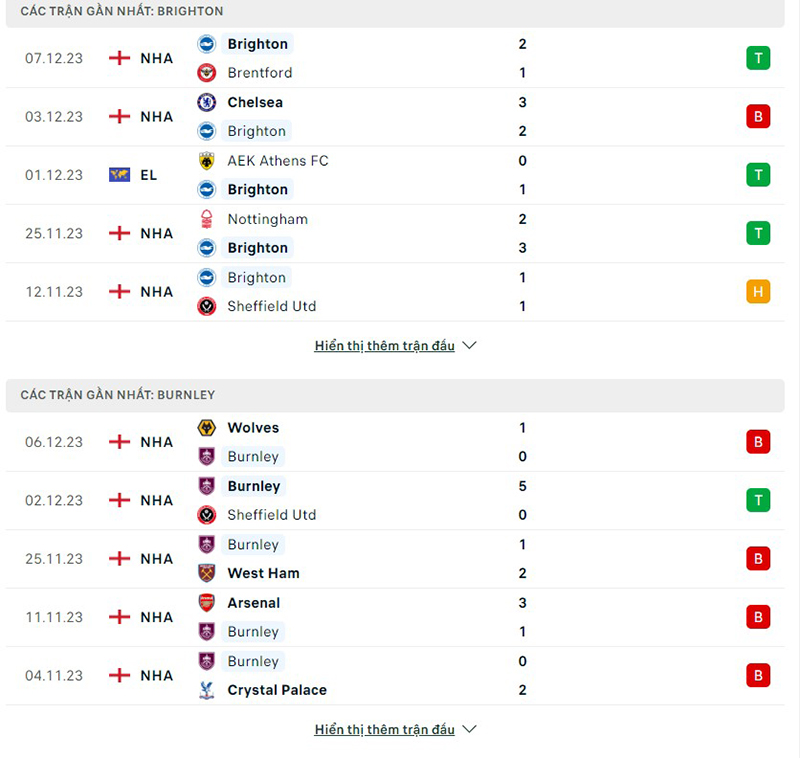Click the Crystal Palace crest icon
Viewport: 800px width, 758px height.
tap(207, 690)
